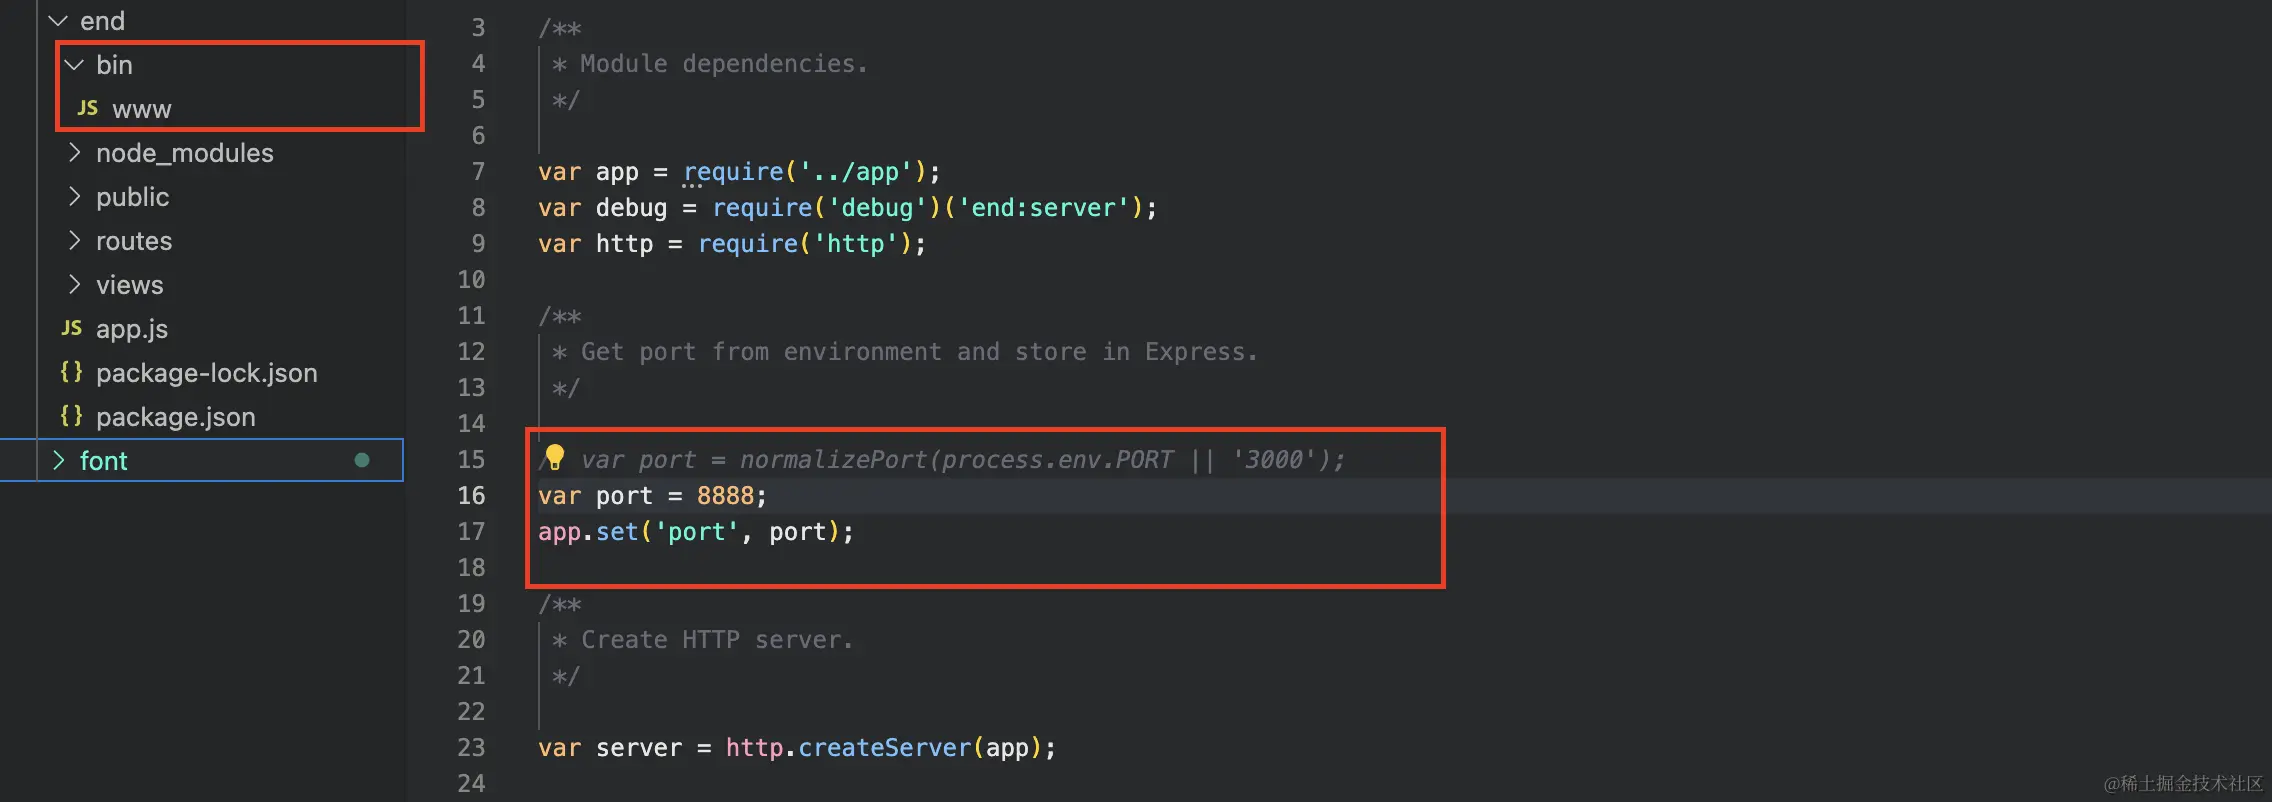
Task: Click 'end:server' string on line 8
Action: pyautogui.click(x=1044, y=208)
